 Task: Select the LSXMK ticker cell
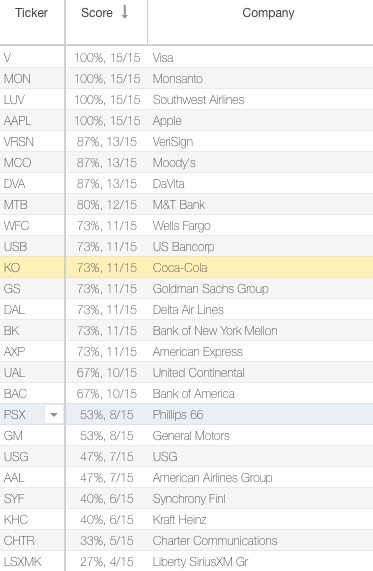pos(32,561)
